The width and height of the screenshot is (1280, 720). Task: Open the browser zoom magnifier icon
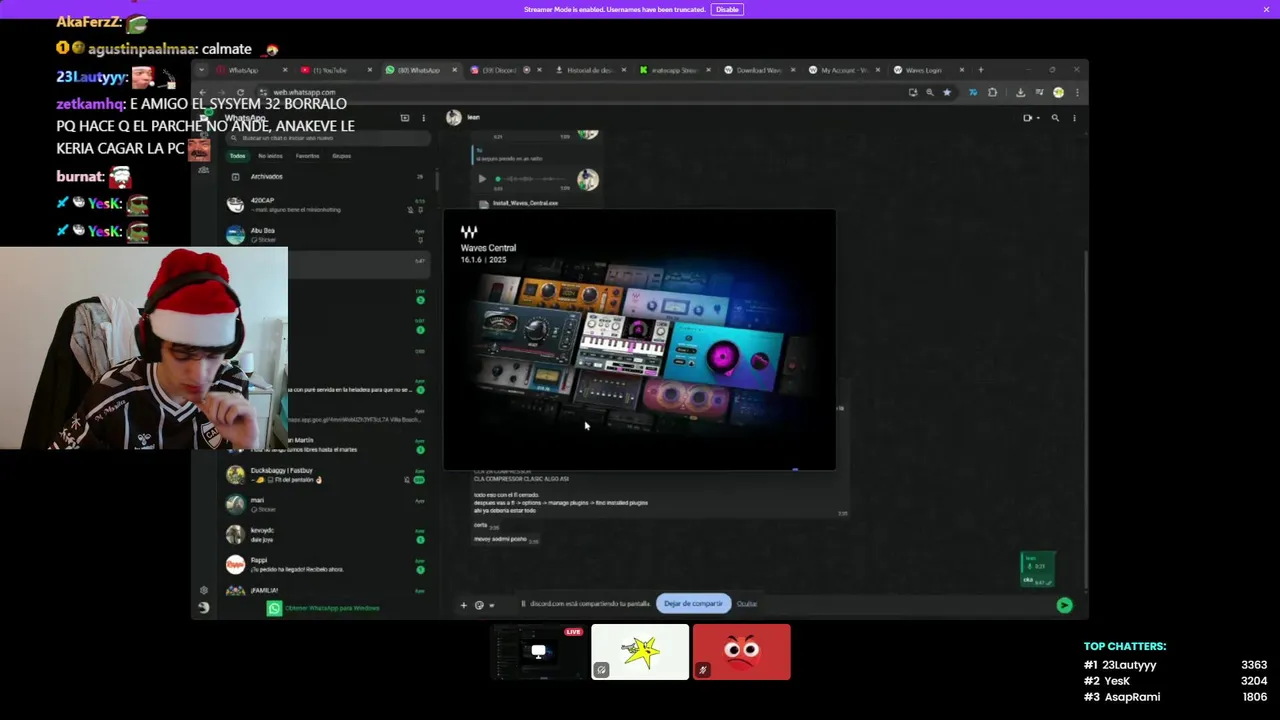929,92
